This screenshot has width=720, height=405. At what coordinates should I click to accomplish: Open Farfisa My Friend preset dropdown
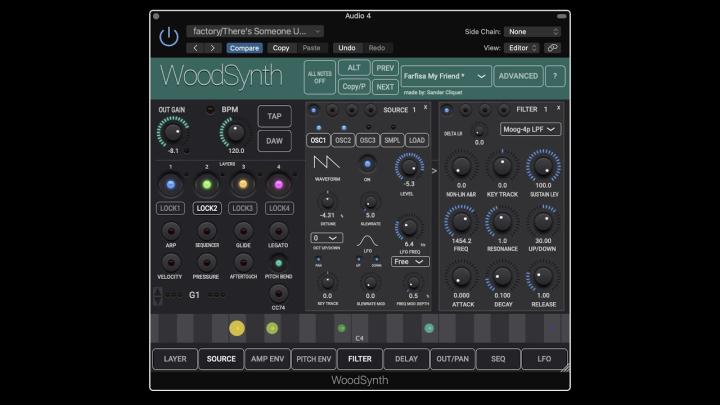[x=445, y=76]
